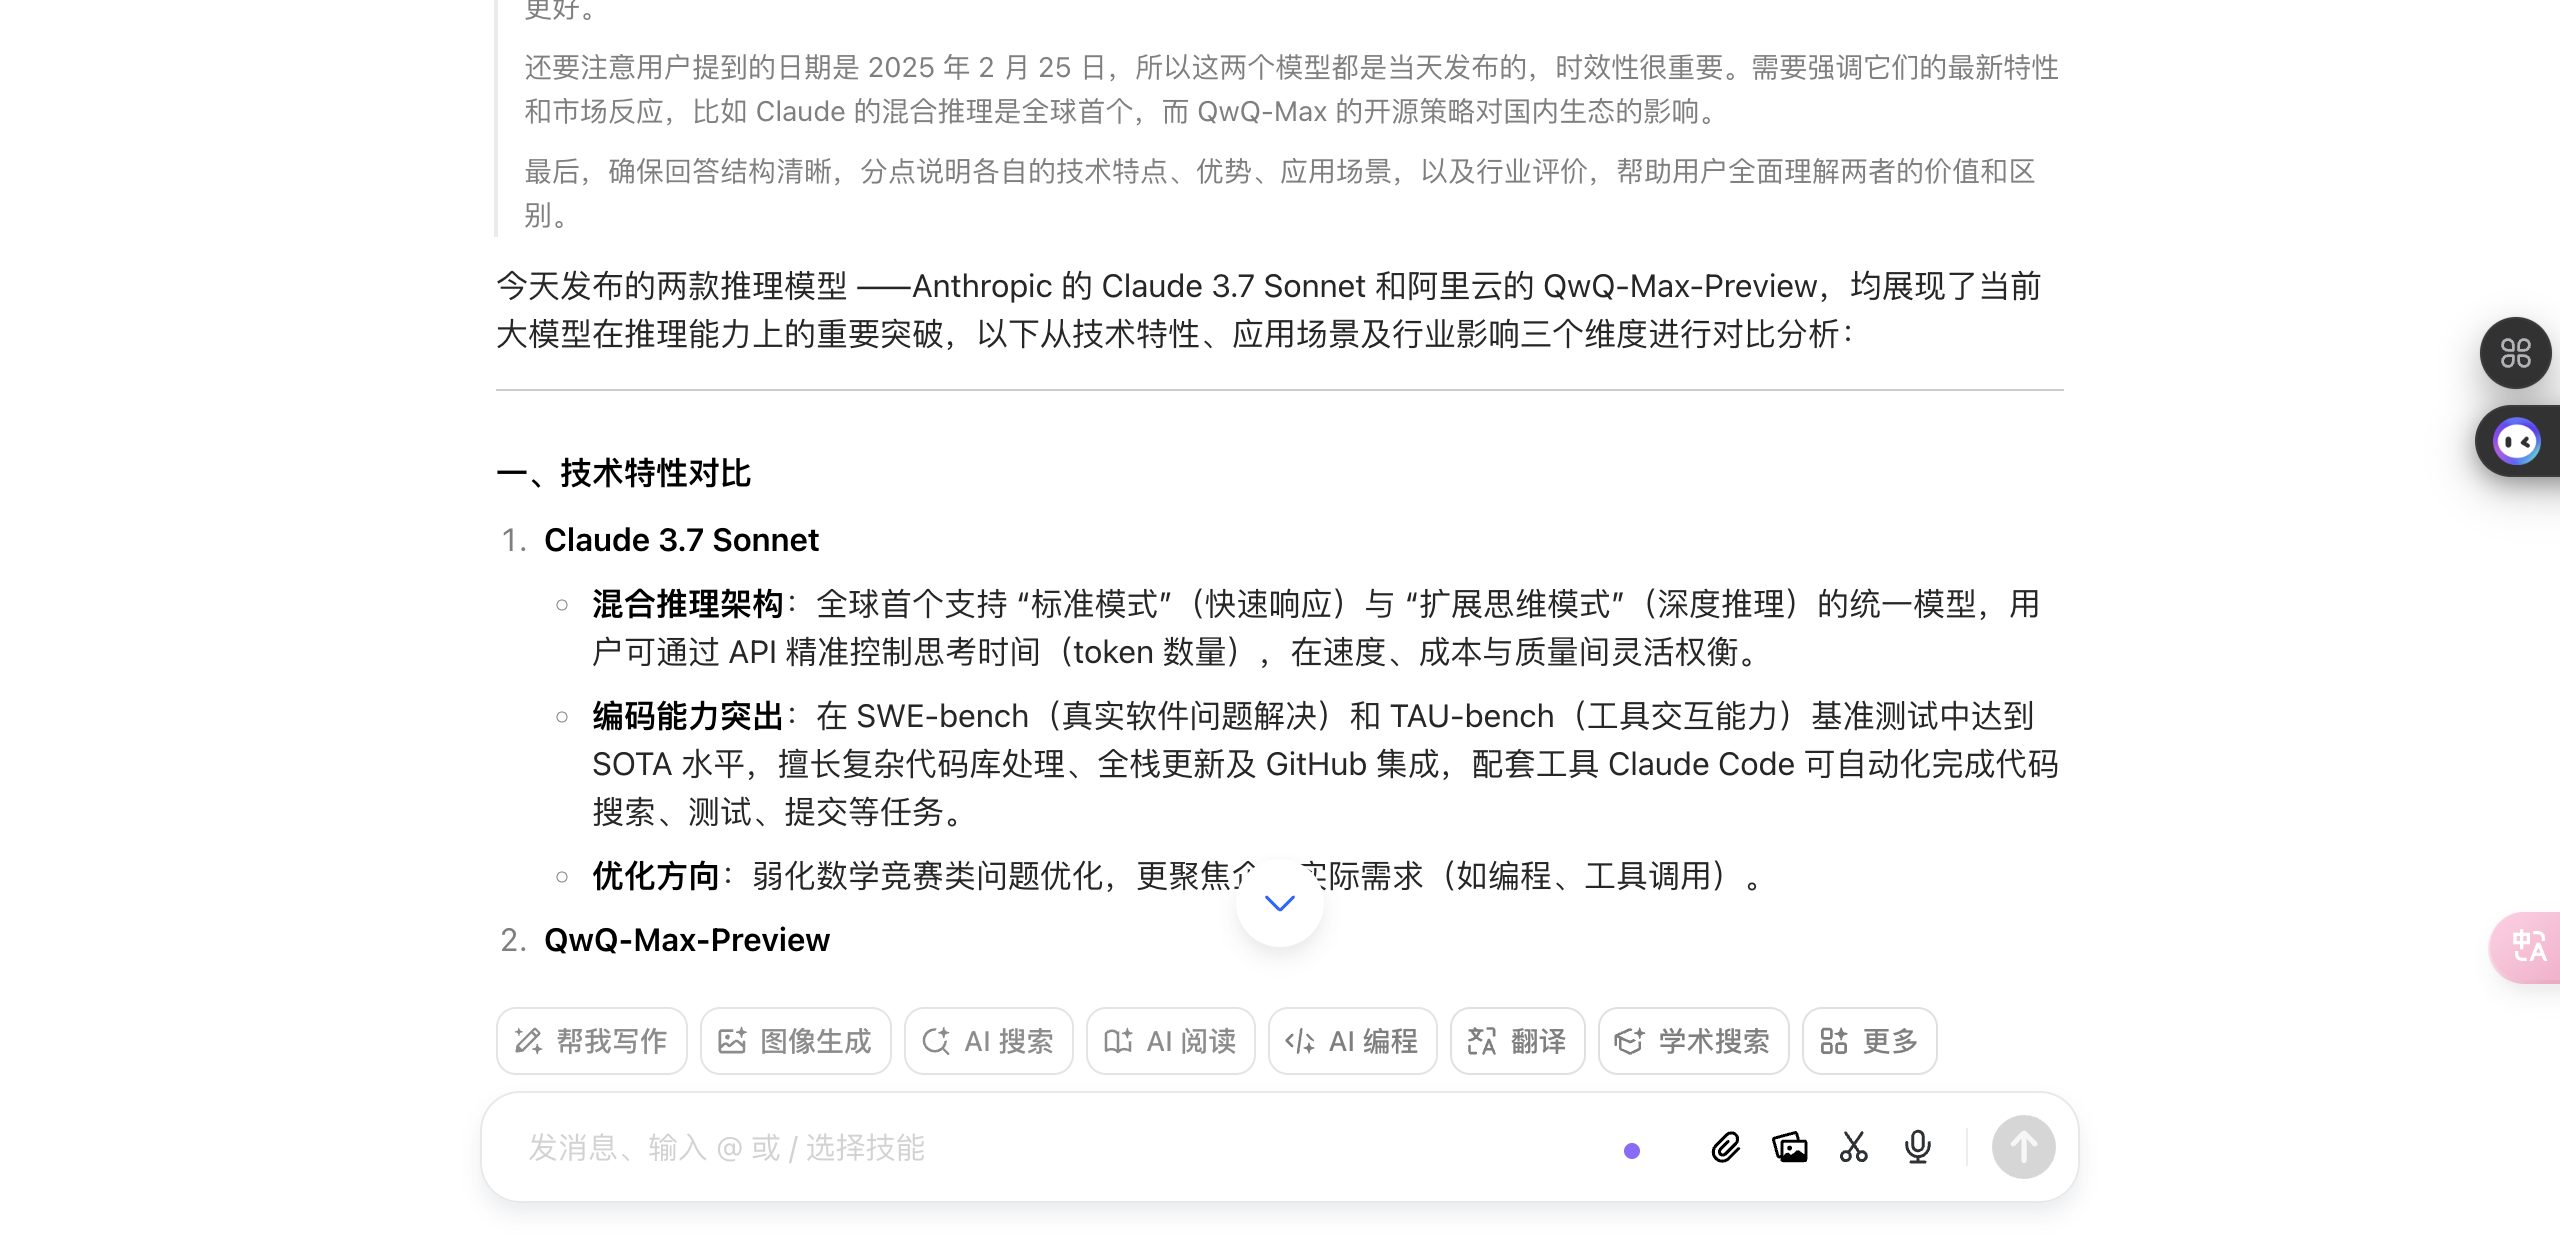
Task: Open the 图像生成 skill
Action: pyautogui.click(x=796, y=1041)
